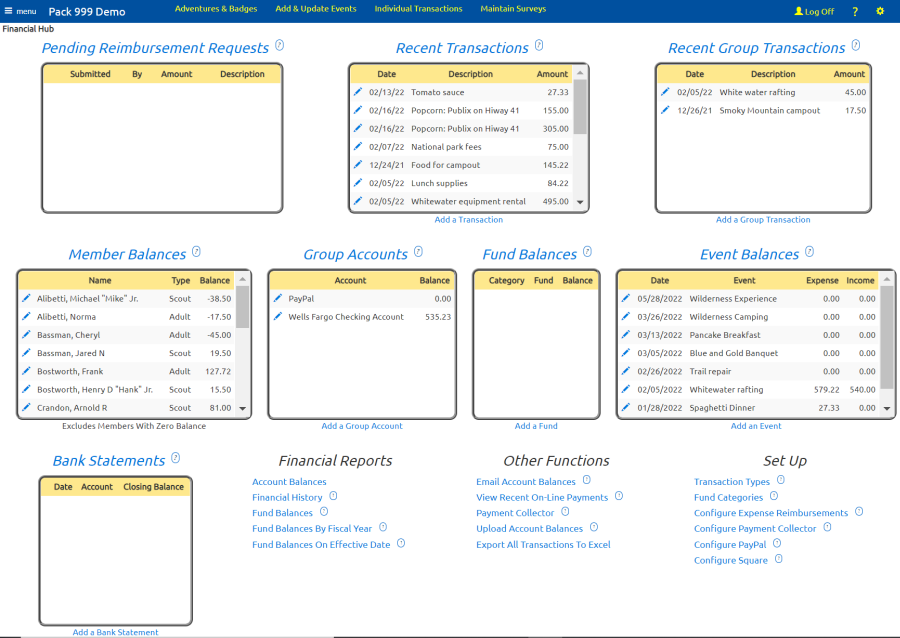Click Add a Group Account link

(362, 426)
